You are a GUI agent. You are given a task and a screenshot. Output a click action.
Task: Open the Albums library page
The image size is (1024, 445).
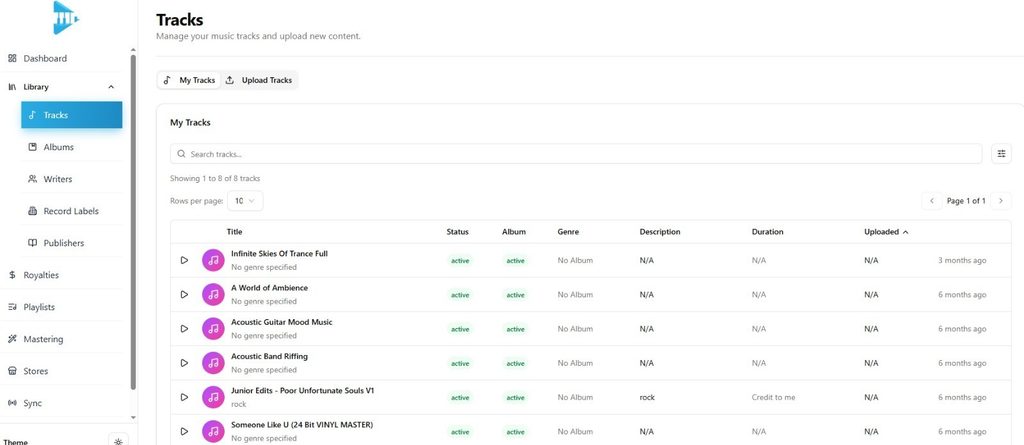coord(72,147)
